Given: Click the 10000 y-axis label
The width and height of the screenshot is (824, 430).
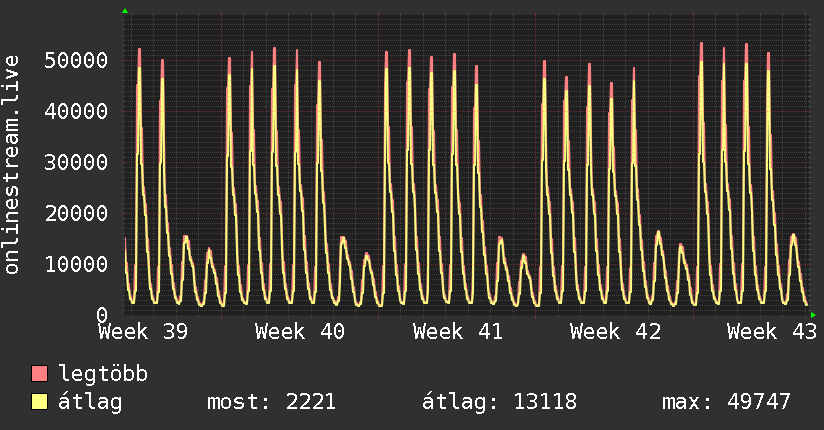Looking at the screenshot, I should pyautogui.click(x=76, y=264).
